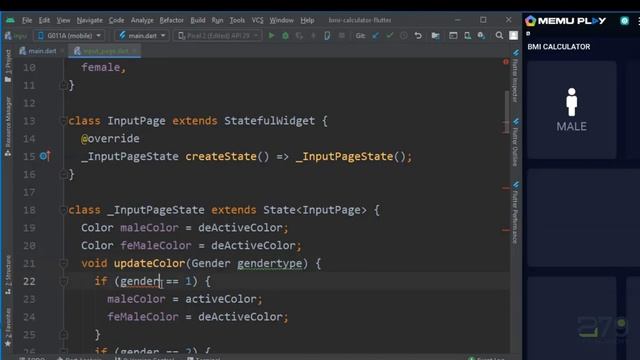Collapse updateColor method fold on line 21
Viewport: 640px width, 360px height.
63,263
